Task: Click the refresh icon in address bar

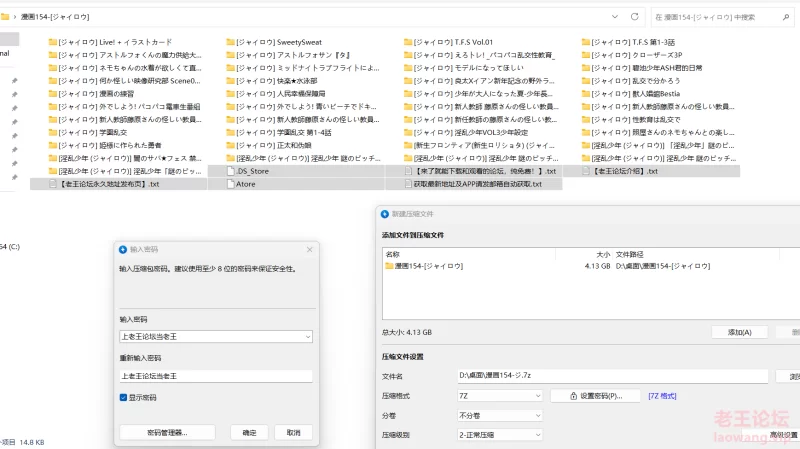Action: [x=635, y=17]
